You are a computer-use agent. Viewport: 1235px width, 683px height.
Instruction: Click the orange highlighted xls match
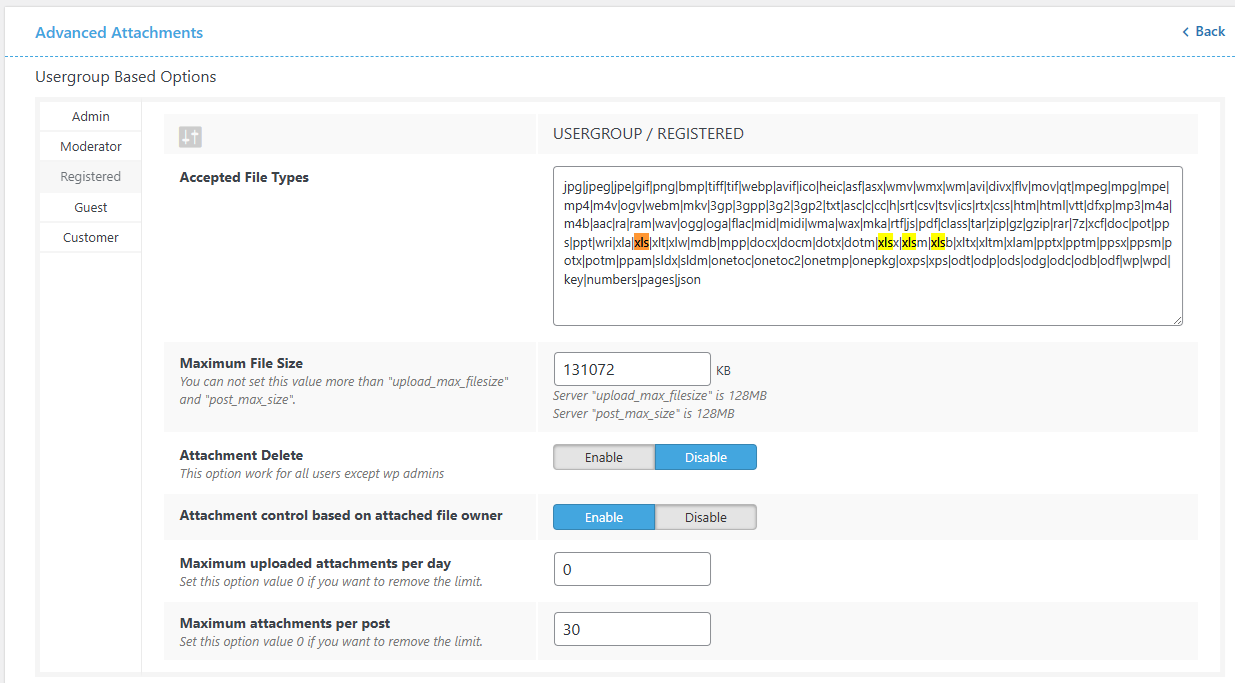click(x=641, y=242)
